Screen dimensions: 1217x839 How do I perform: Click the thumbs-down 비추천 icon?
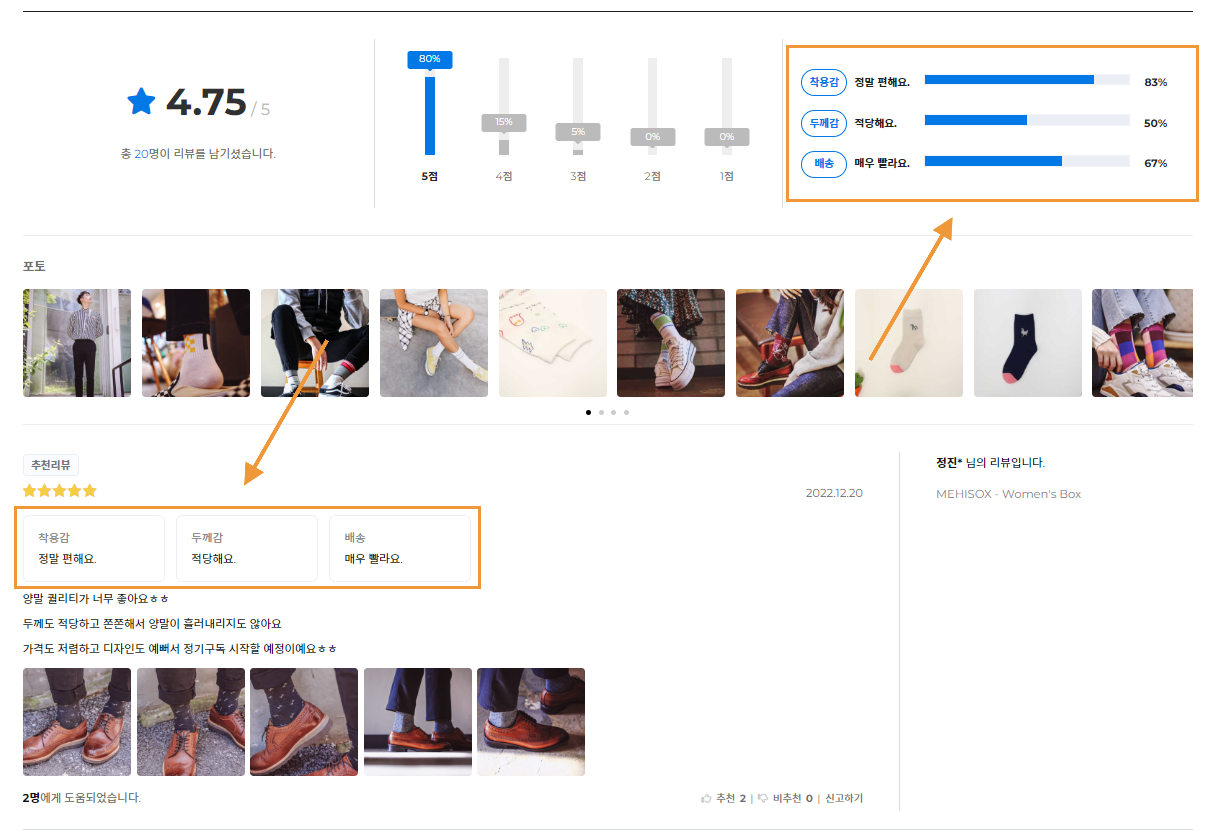point(763,798)
